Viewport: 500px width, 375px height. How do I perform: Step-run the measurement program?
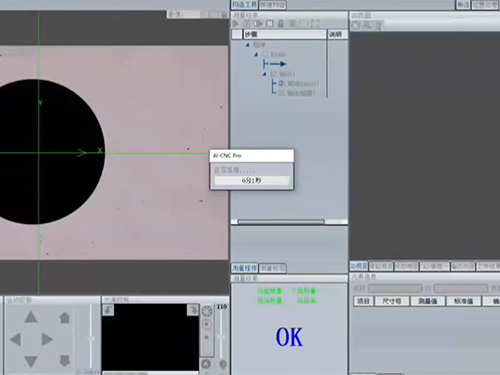tap(258, 23)
